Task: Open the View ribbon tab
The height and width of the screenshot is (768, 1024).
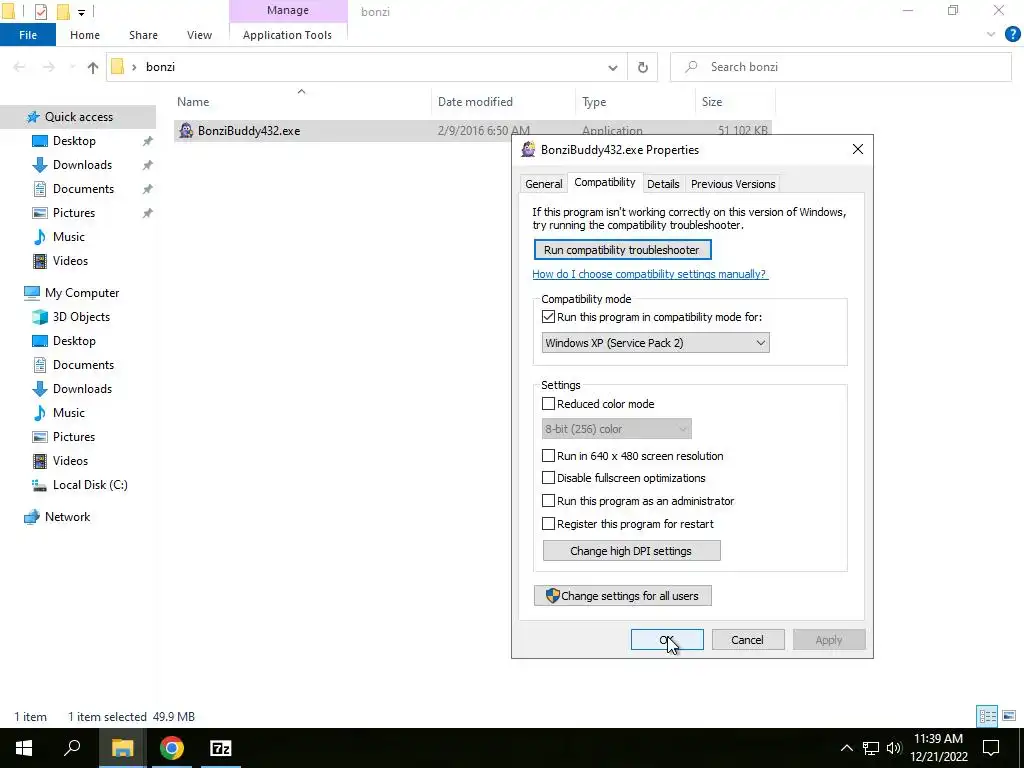Action: (x=199, y=35)
